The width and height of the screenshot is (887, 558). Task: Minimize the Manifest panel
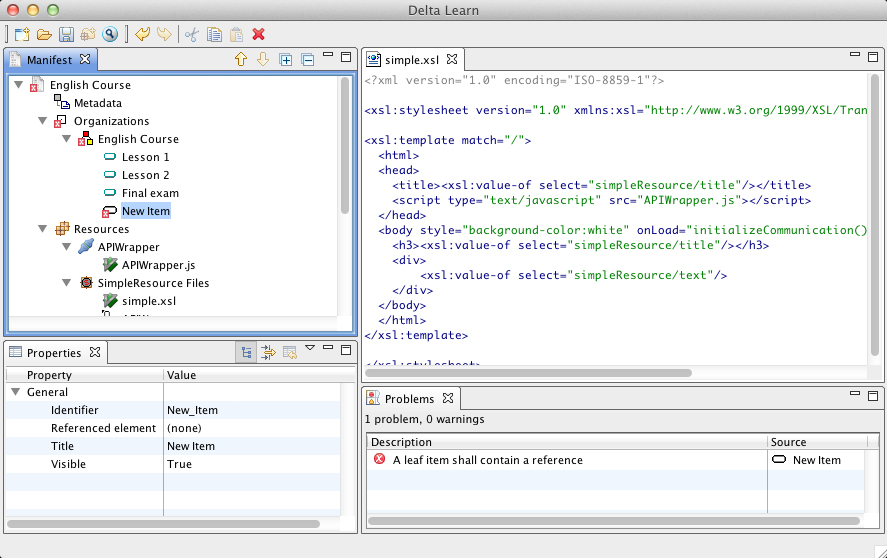(328, 54)
